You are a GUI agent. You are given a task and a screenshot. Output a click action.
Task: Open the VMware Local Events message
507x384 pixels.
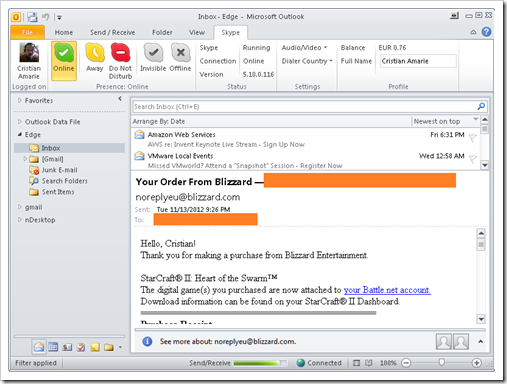coord(306,160)
